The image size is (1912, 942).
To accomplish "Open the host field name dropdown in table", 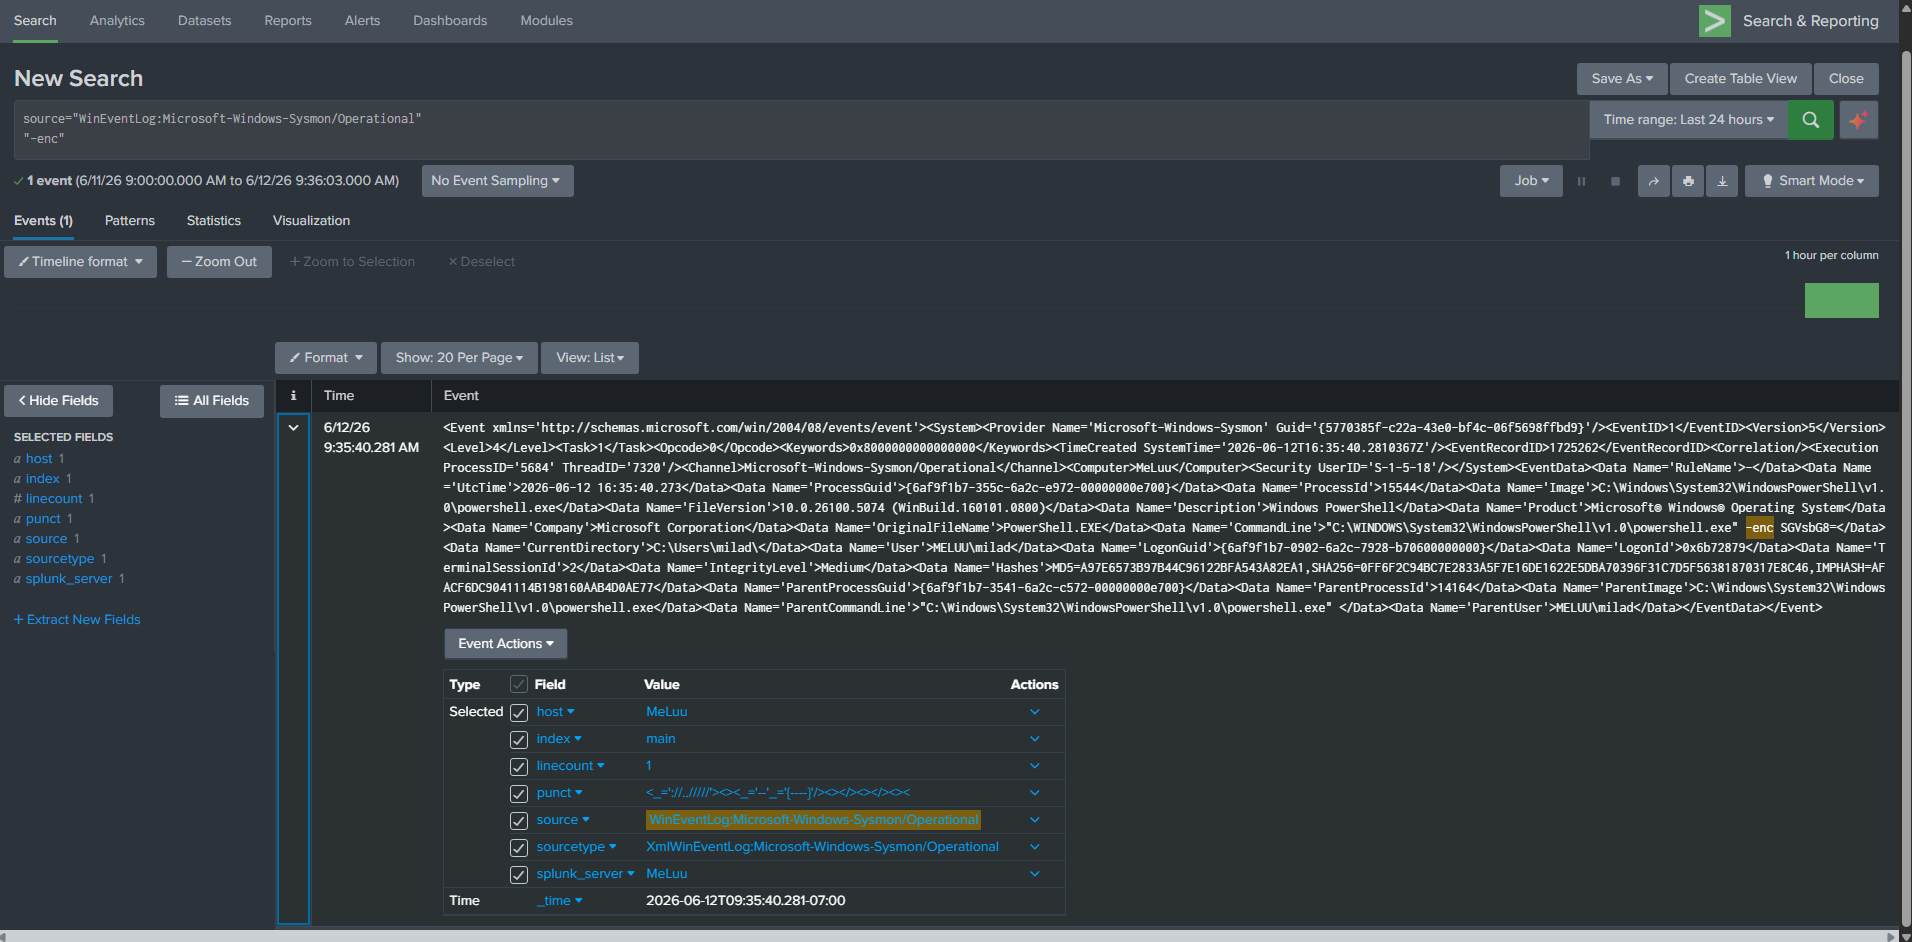I will click(x=555, y=712).
